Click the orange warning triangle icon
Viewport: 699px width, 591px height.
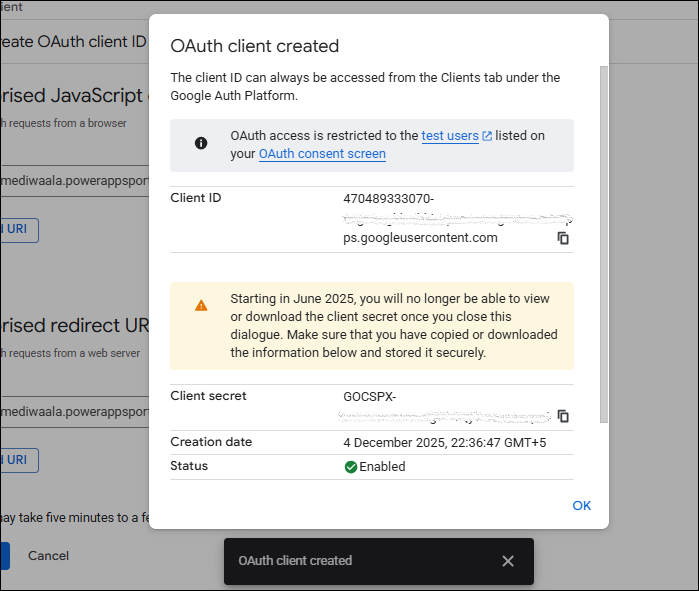click(201, 305)
